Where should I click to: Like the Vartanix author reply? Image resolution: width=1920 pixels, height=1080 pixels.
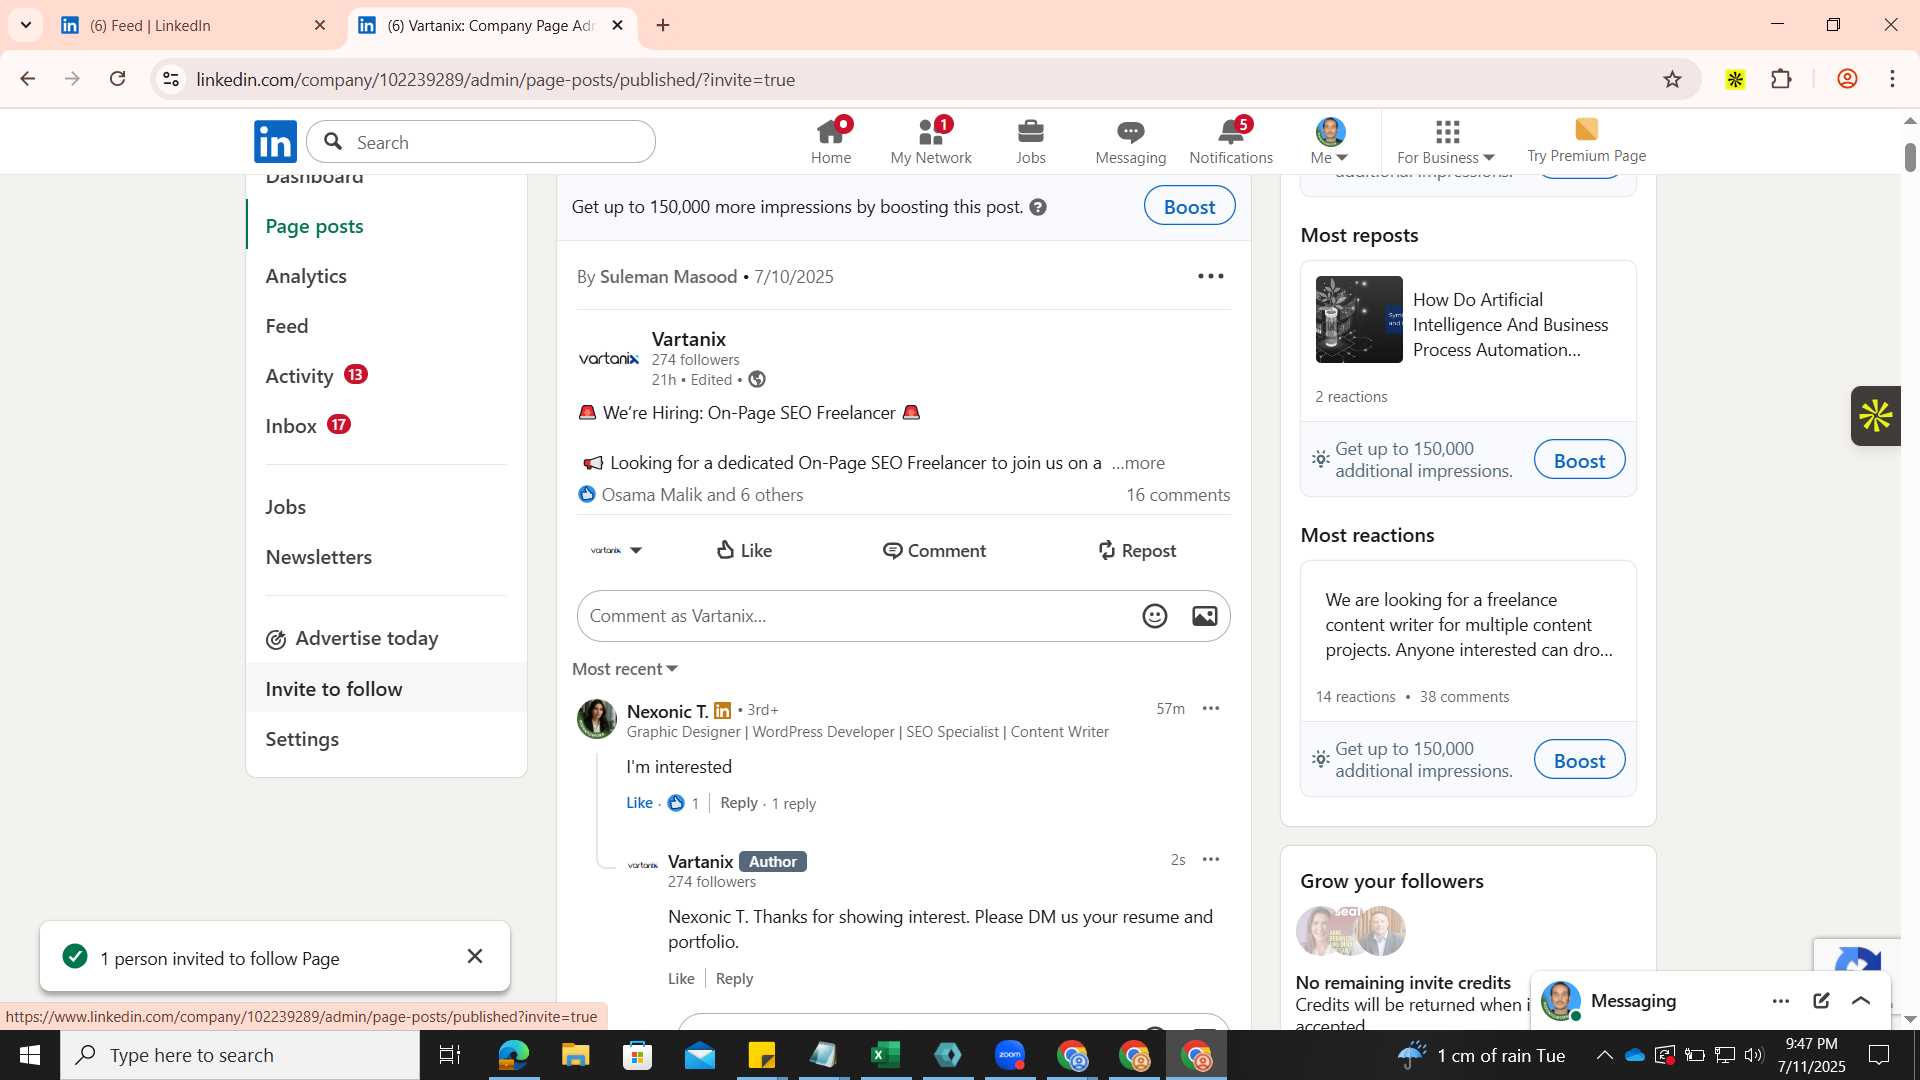click(681, 979)
